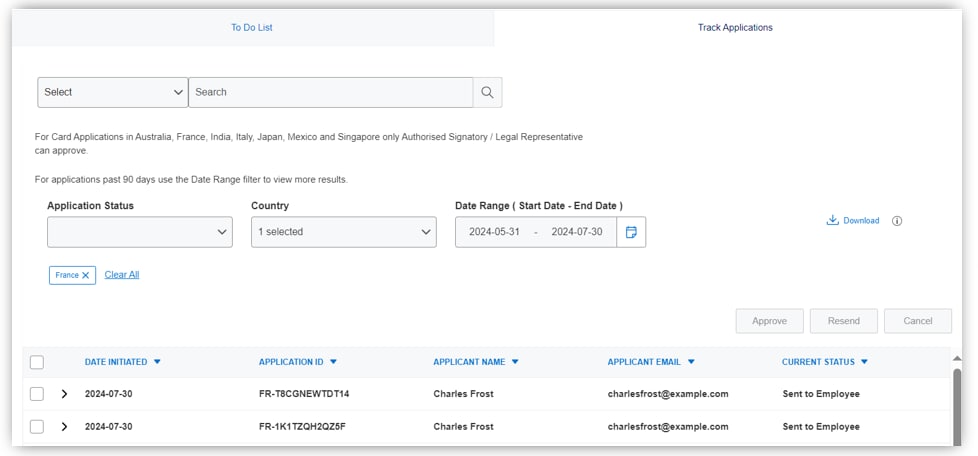Screen dimensions: 978x456
Task: Switch to the Track Applications tab
Action: [x=735, y=27]
